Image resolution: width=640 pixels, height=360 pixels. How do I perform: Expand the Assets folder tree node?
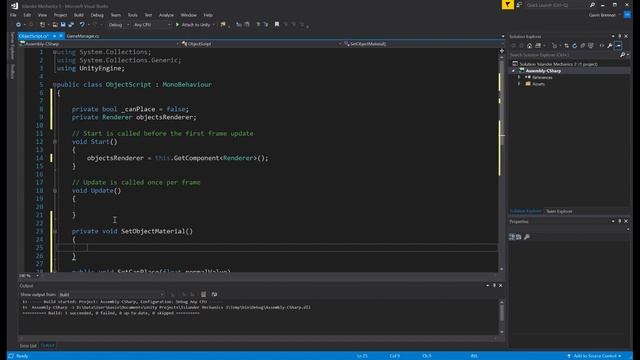pyautogui.click(x=520, y=84)
